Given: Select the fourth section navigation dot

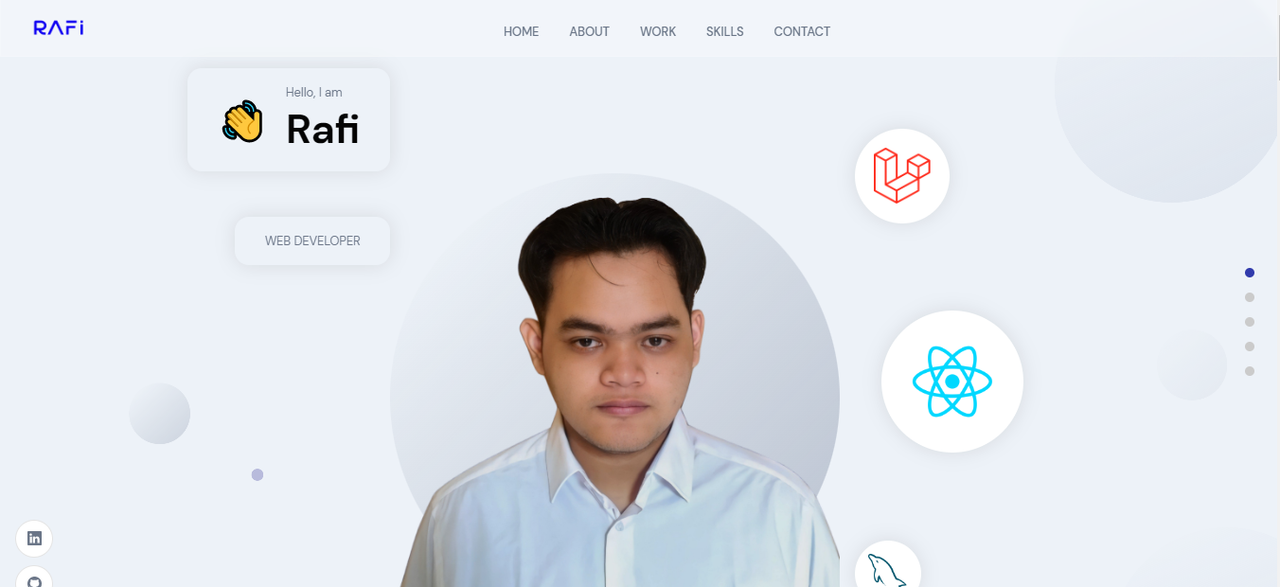Looking at the screenshot, I should (1249, 346).
